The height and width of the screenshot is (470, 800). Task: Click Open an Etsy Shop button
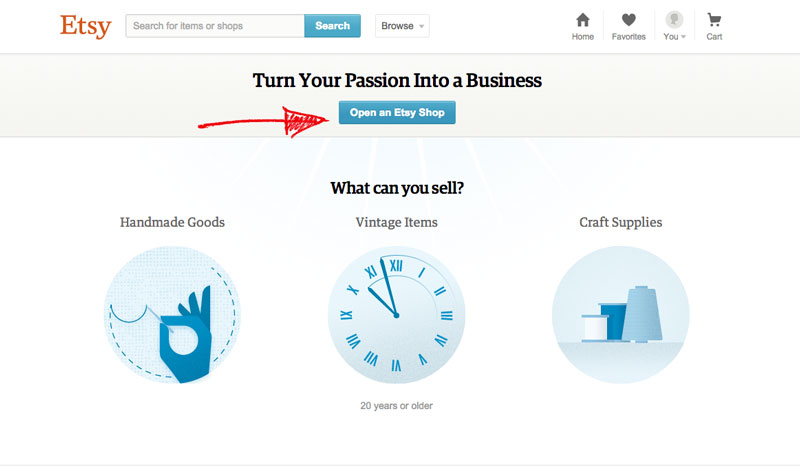coord(397,112)
